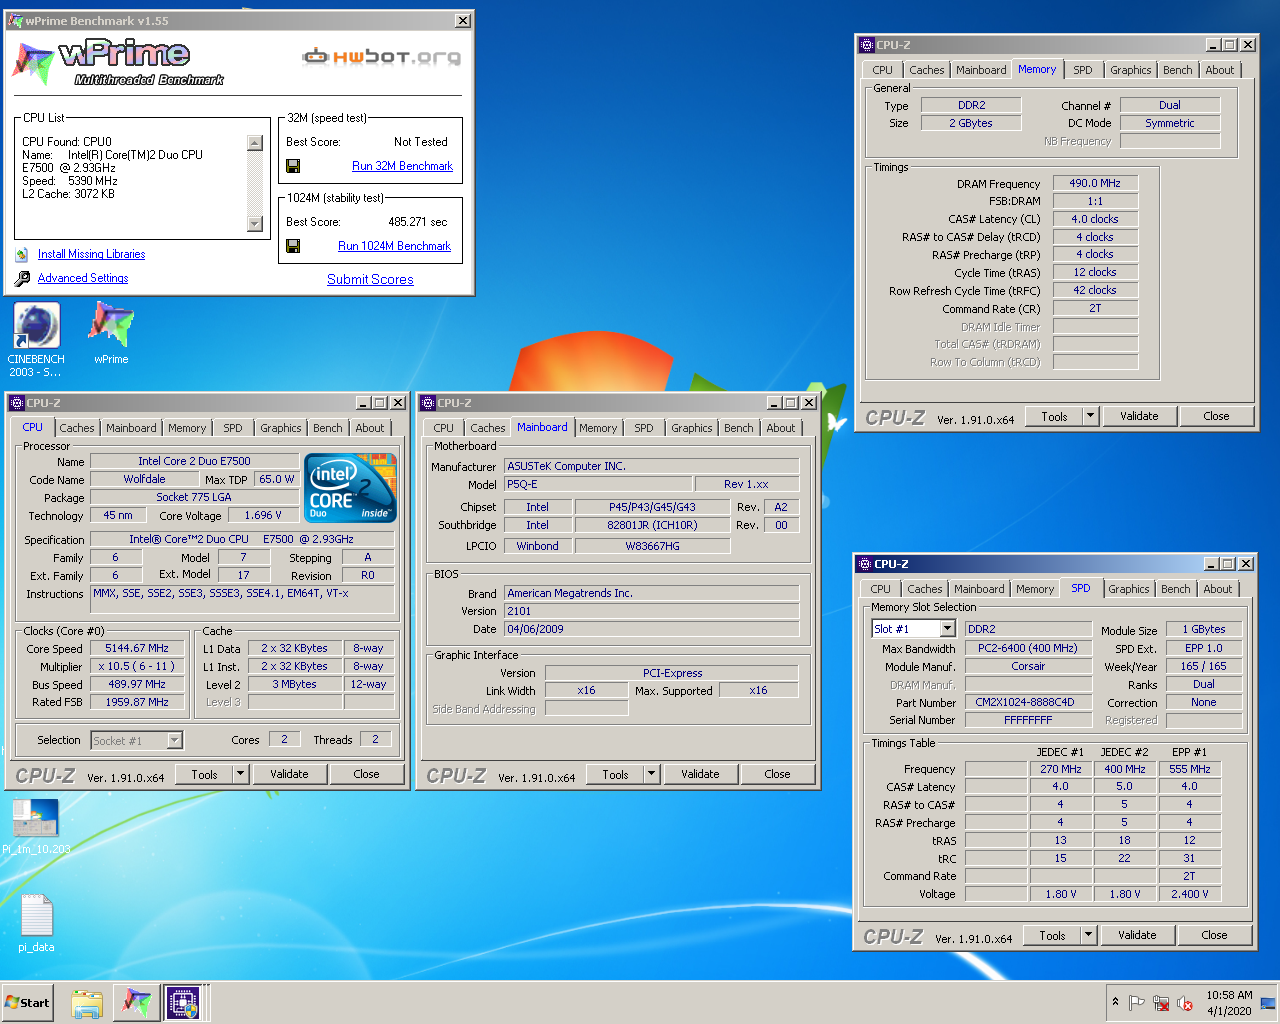Click DRAM Frequency value 490.0 MHz

click(x=1095, y=183)
